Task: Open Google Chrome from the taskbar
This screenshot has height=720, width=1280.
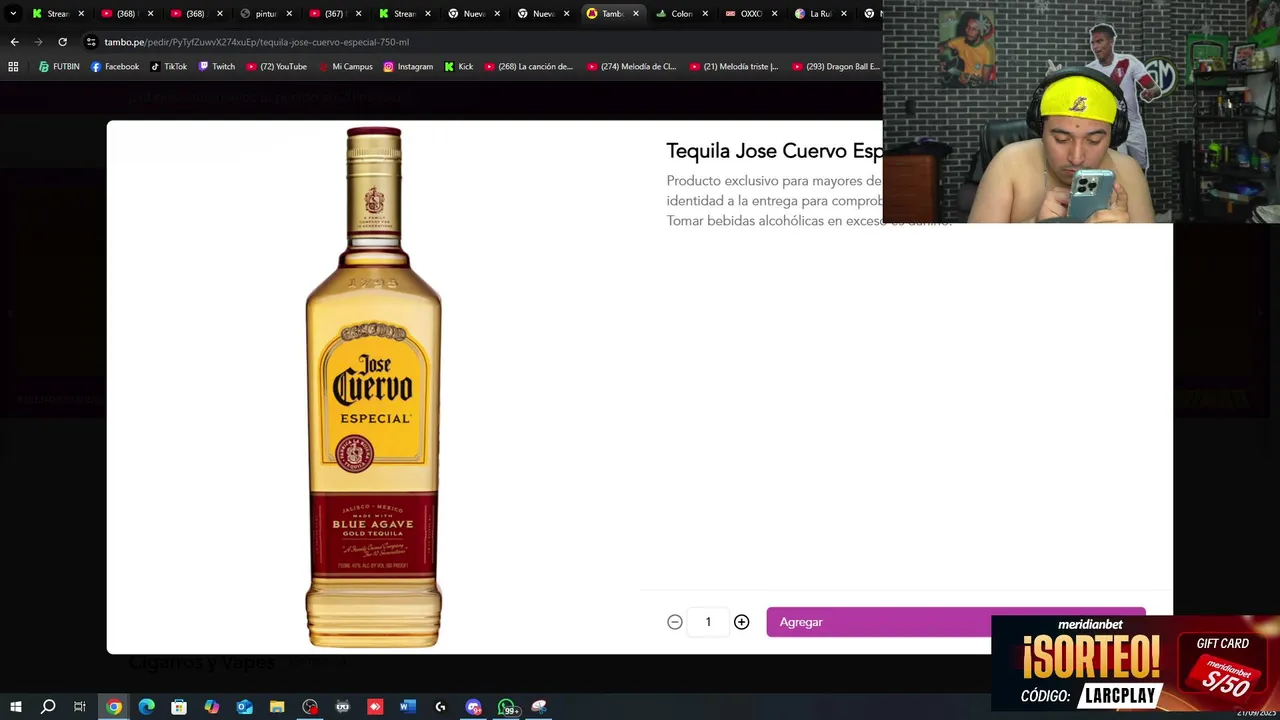Action: 114,707
